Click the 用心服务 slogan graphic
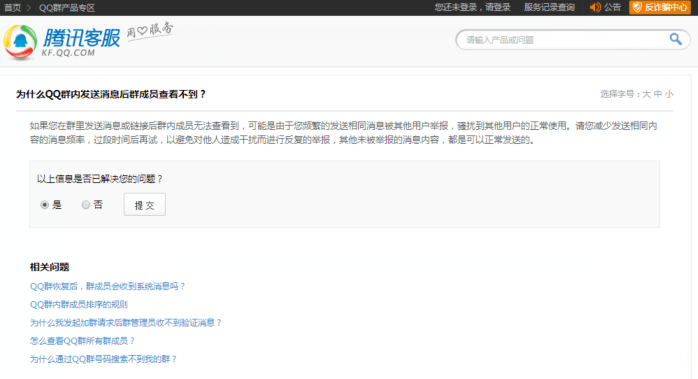698x379 pixels. tap(150, 31)
